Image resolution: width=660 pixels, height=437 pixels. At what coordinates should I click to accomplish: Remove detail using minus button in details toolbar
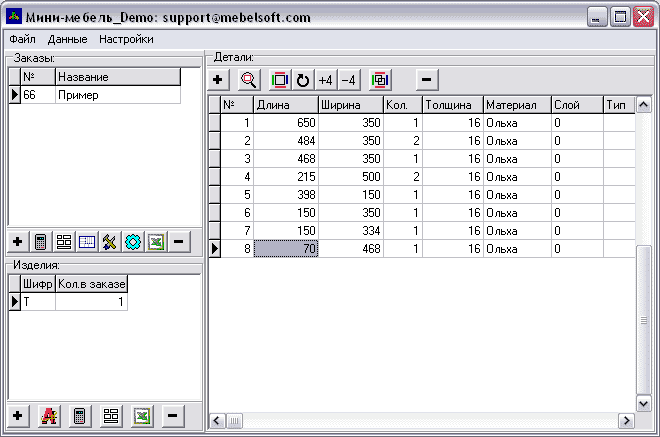click(425, 80)
